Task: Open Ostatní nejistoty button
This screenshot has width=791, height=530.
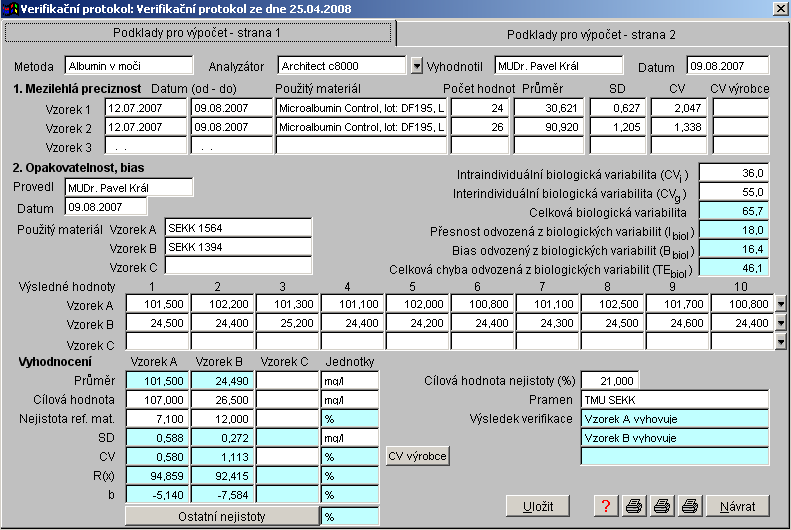Action: pyautogui.click(x=221, y=517)
